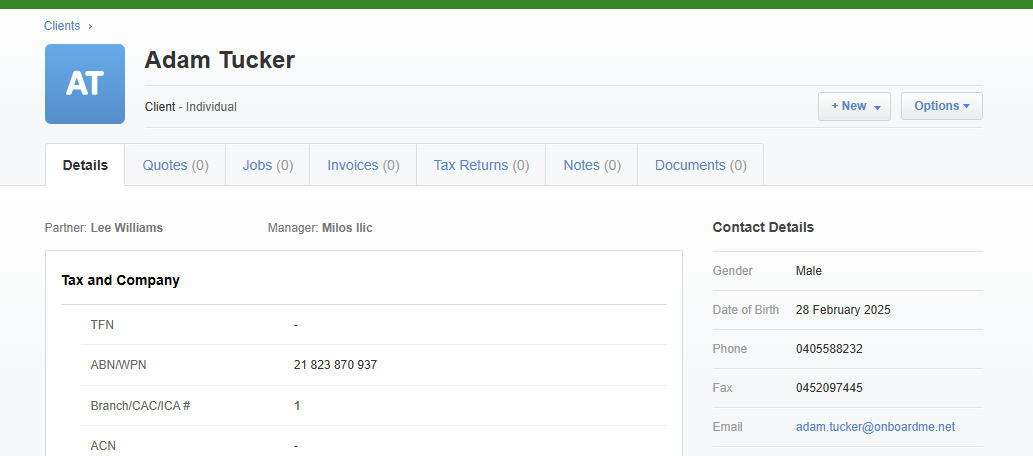Show the Documents tab
The image size is (1033, 456).
700,165
